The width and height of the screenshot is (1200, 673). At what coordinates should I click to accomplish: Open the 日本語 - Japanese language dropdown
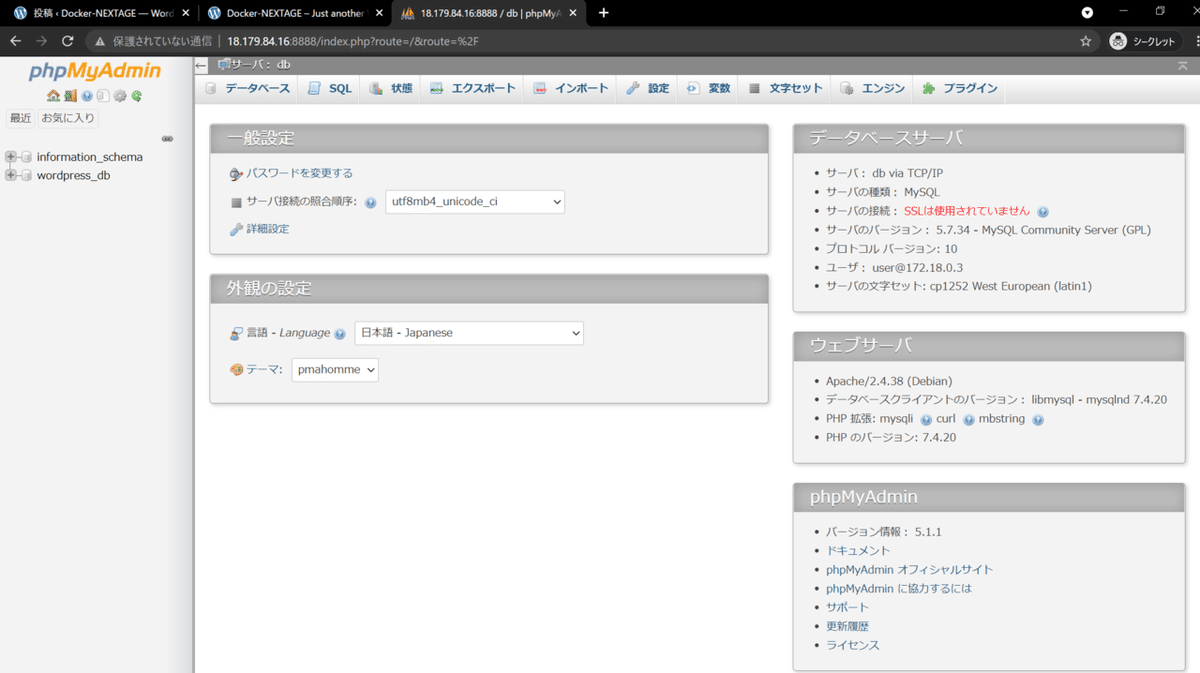point(469,333)
